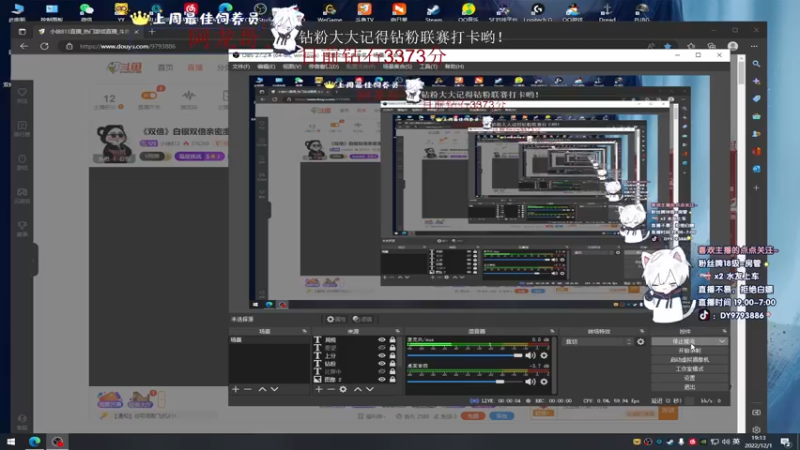Viewport: 800px width, 450px height.
Task: Open the Steam desktop shortcut
Action: coord(433,11)
